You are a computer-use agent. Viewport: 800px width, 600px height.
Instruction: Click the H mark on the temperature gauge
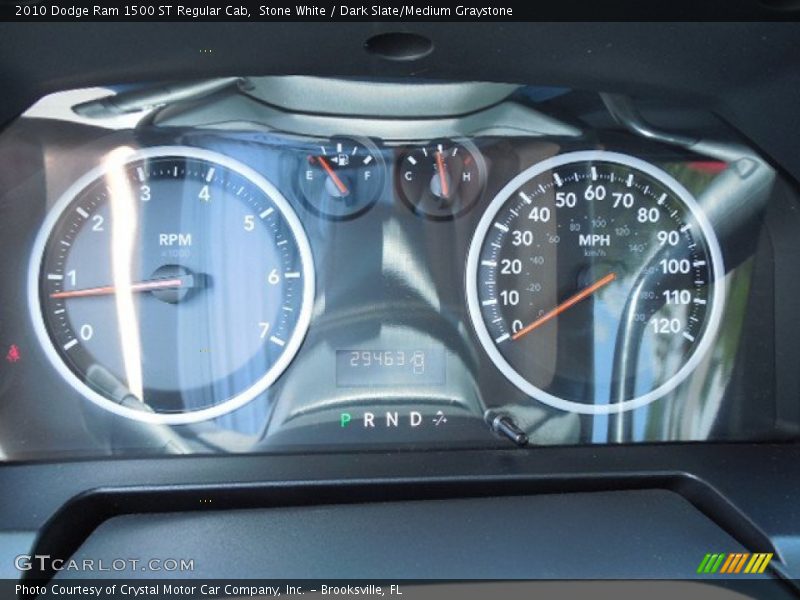[x=466, y=177]
